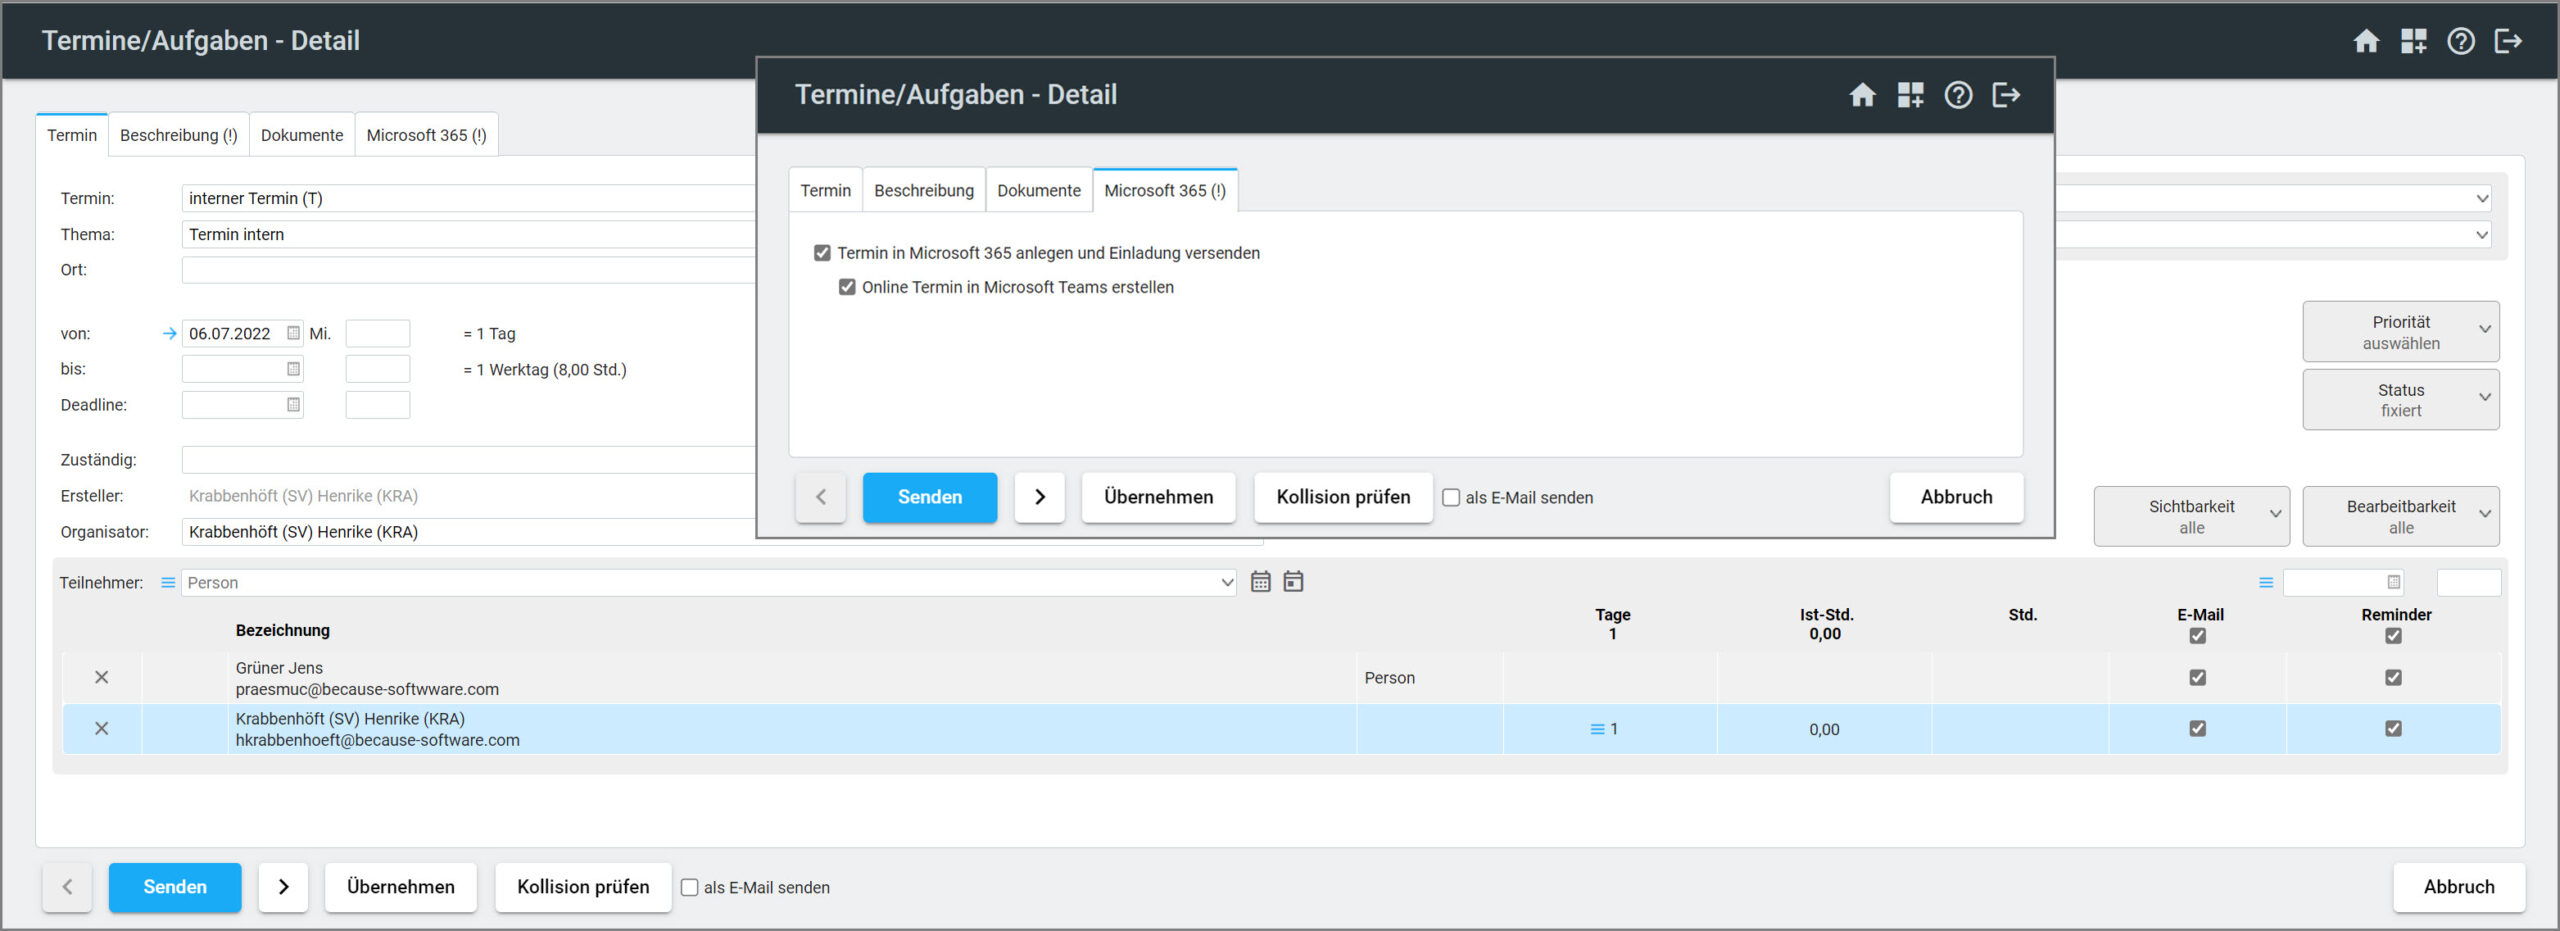Uncheck Online Termin in Microsoft Teams erstellen
The height and width of the screenshot is (931, 2560).
coord(847,287)
